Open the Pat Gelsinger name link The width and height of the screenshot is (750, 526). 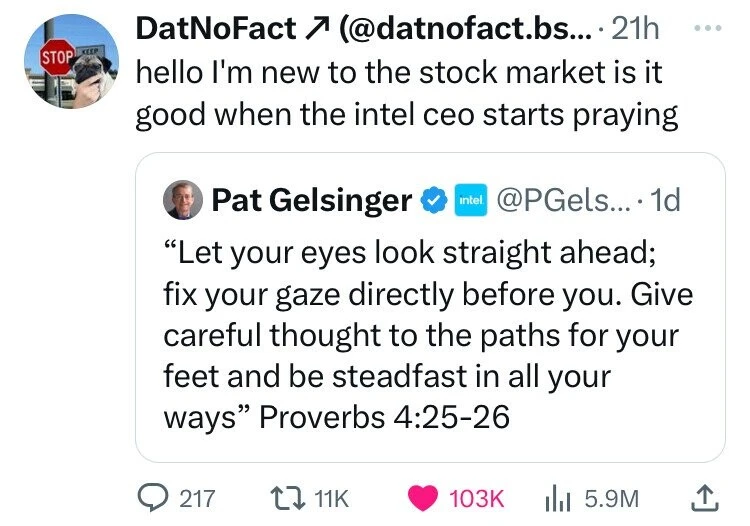(310, 202)
